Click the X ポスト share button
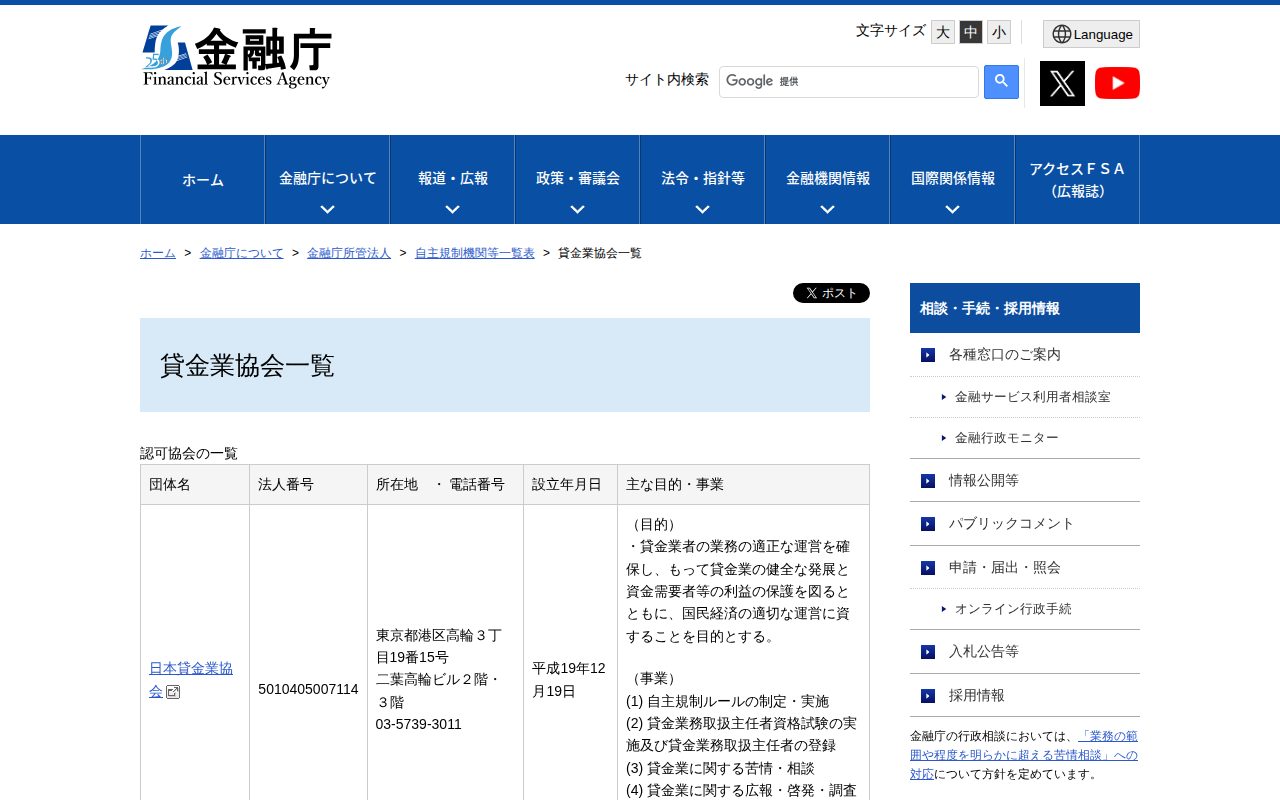The image size is (1280, 800). click(x=831, y=293)
